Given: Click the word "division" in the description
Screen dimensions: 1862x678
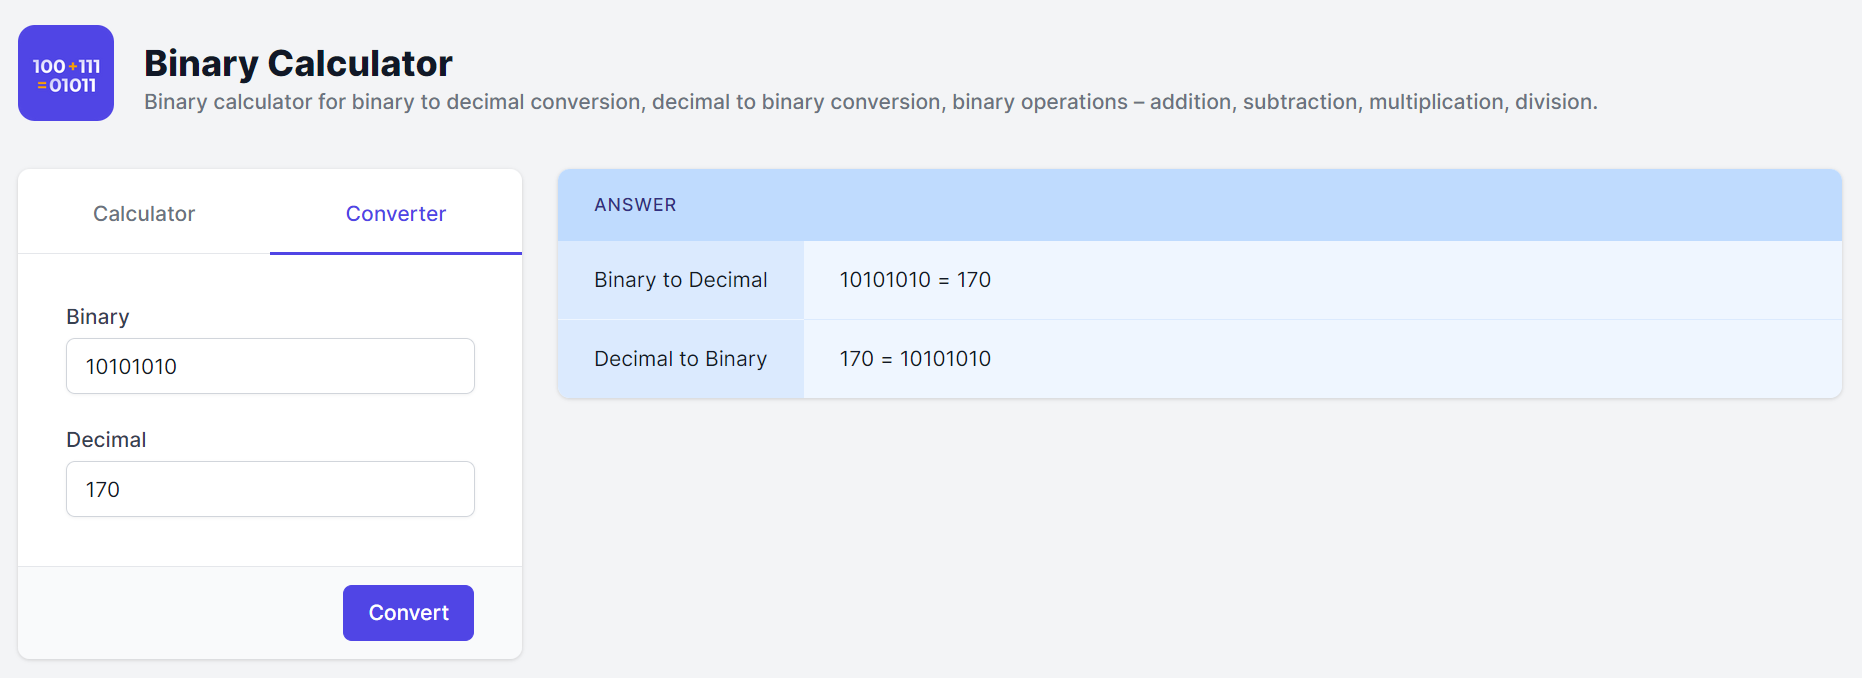Looking at the screenshot, I should (x=1553, y=102).
